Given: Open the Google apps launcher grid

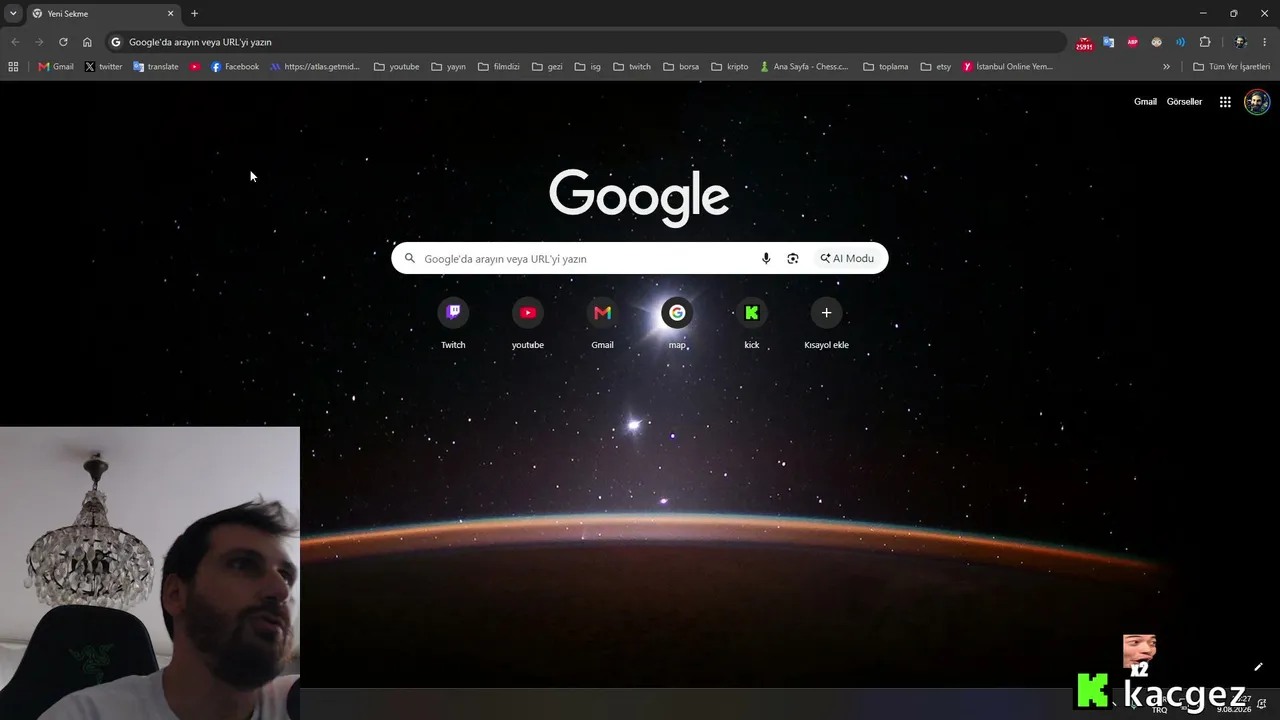Looking at the screenshot, I should pyautogui.click(x=1225, y=102).
